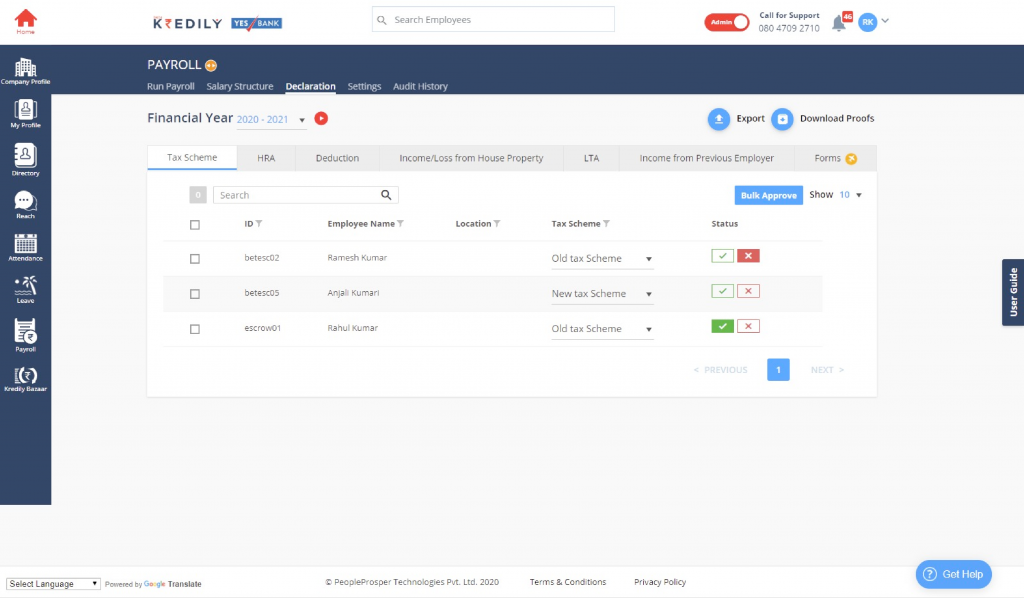
Task: Filter by Tax Scheme column
Action: [606, 224]
